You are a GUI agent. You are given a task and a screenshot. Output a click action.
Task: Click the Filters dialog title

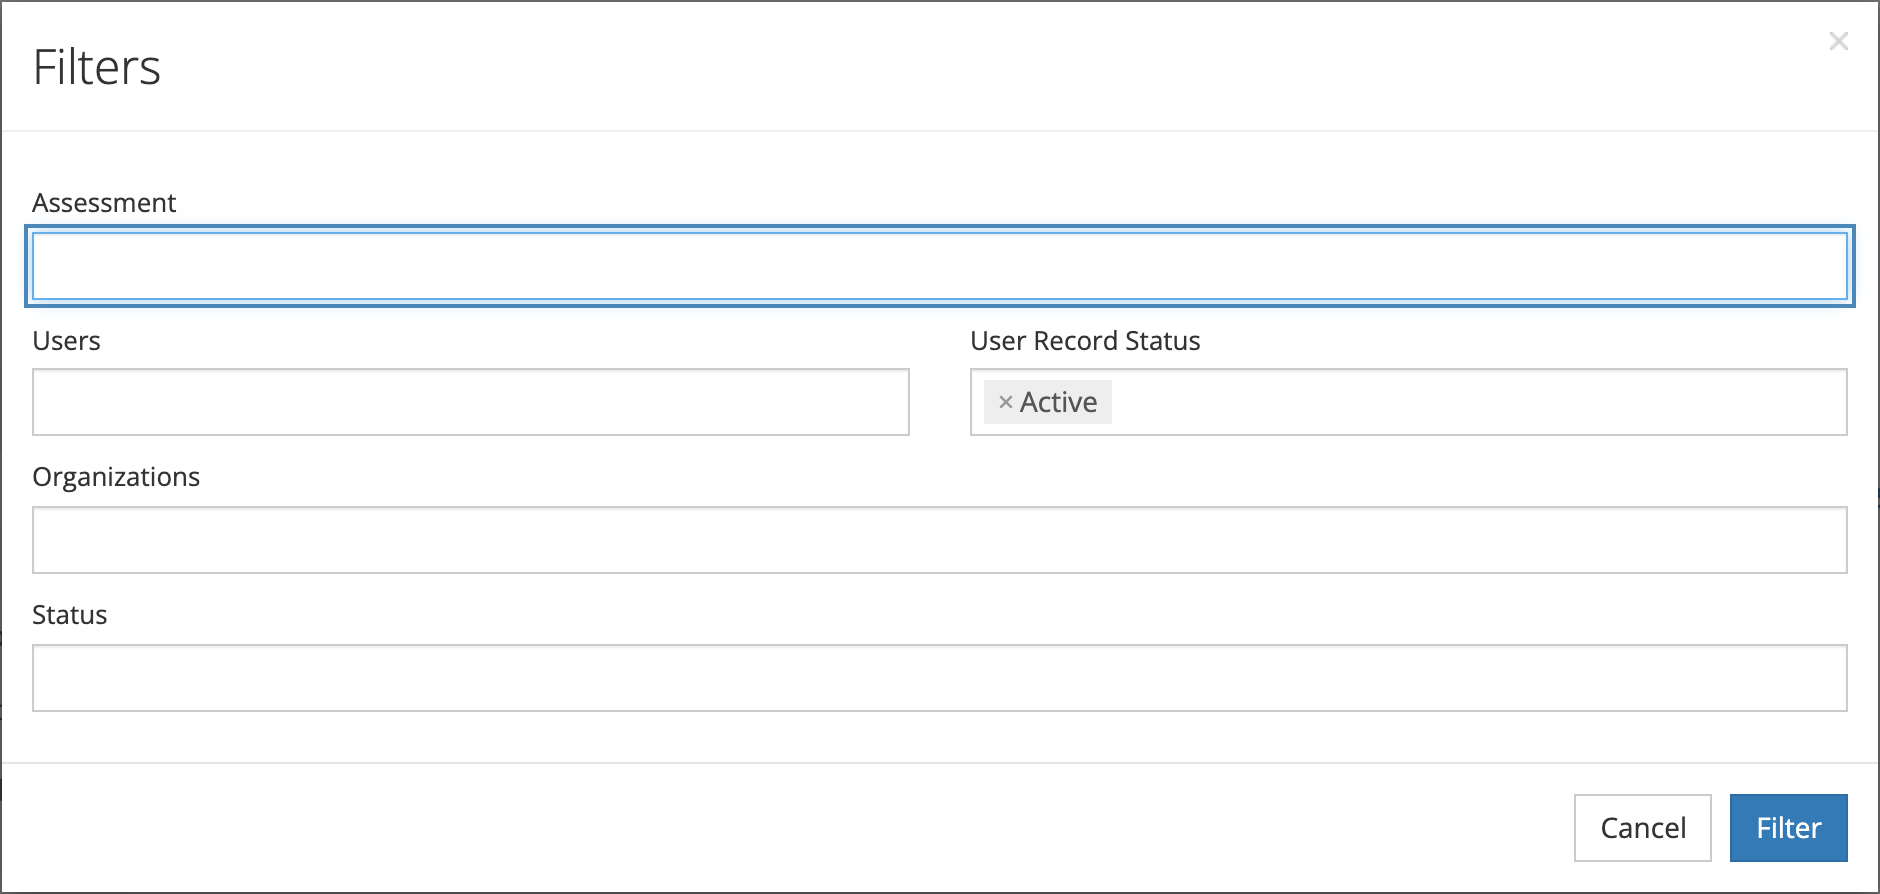(x=97, y=68)
